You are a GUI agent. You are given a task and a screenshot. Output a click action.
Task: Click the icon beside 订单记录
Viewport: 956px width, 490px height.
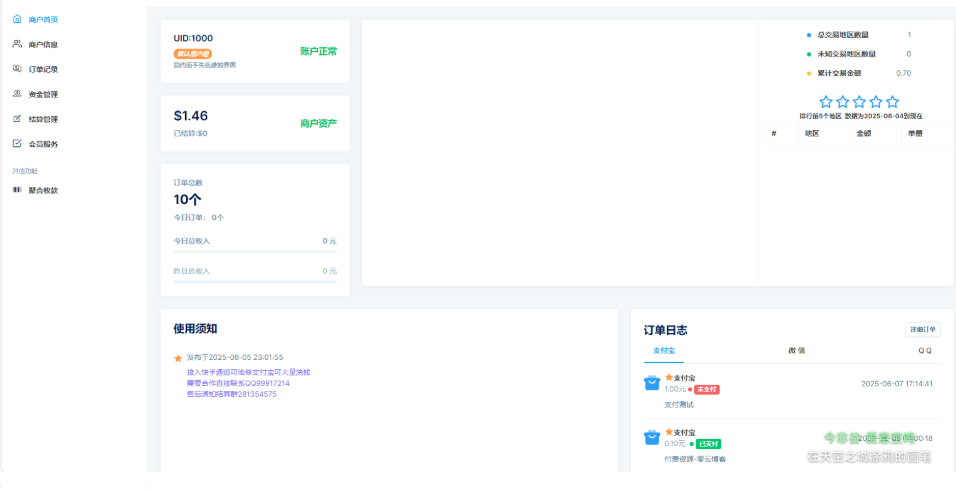point(17,69)
